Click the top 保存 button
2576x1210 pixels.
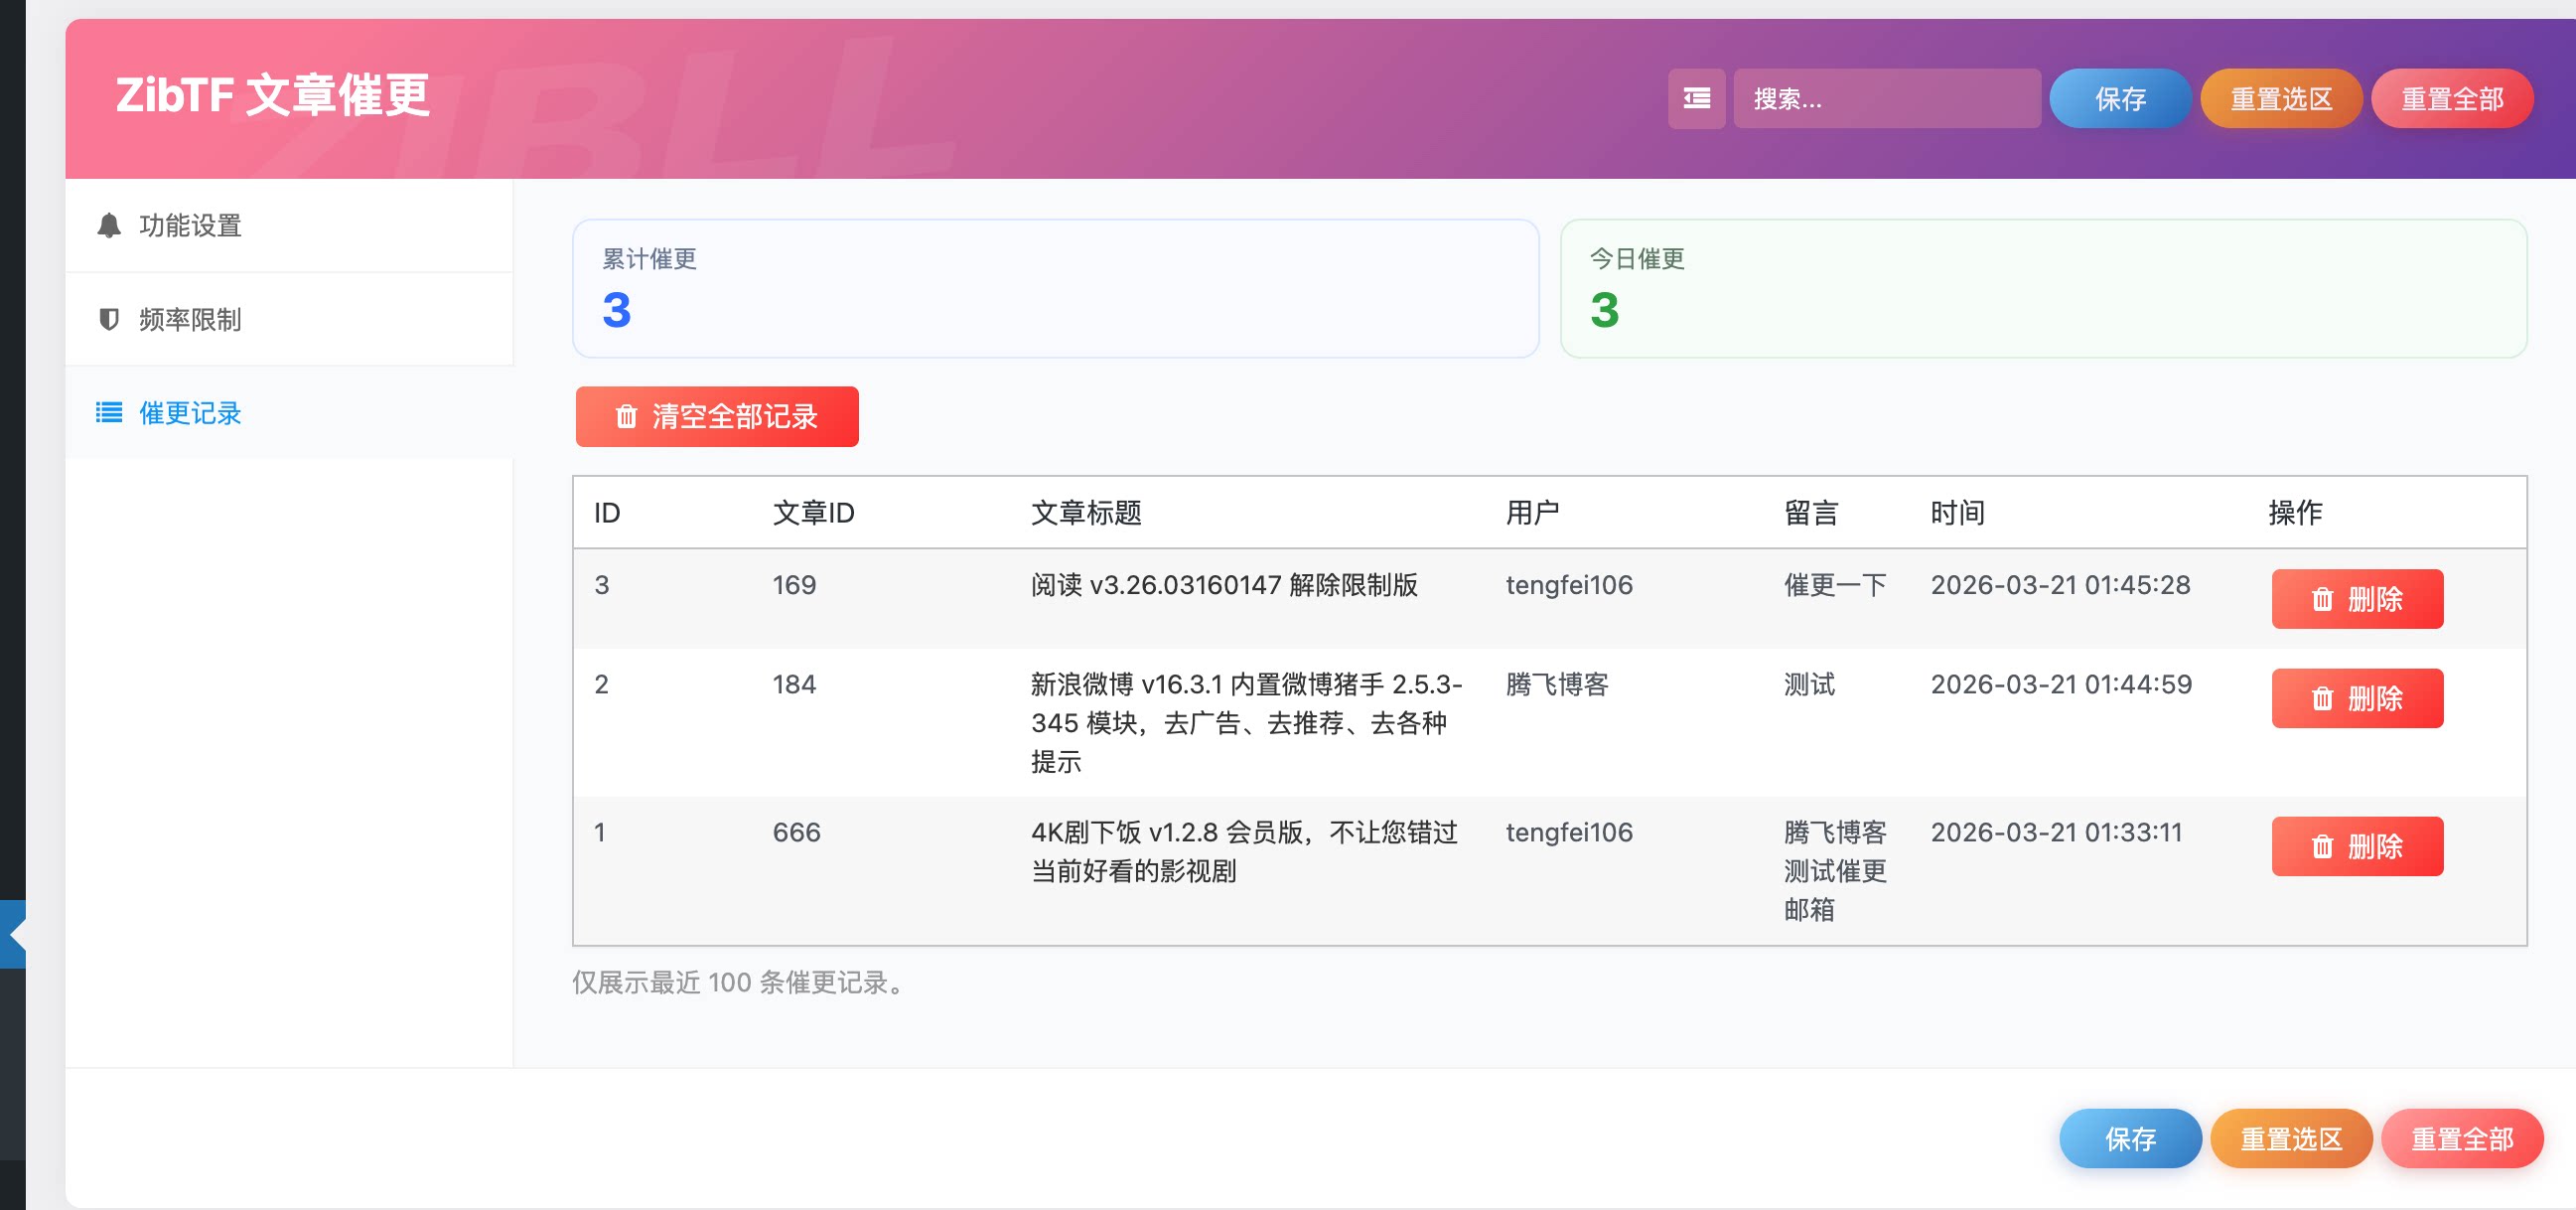click(x=2120, y=98)
